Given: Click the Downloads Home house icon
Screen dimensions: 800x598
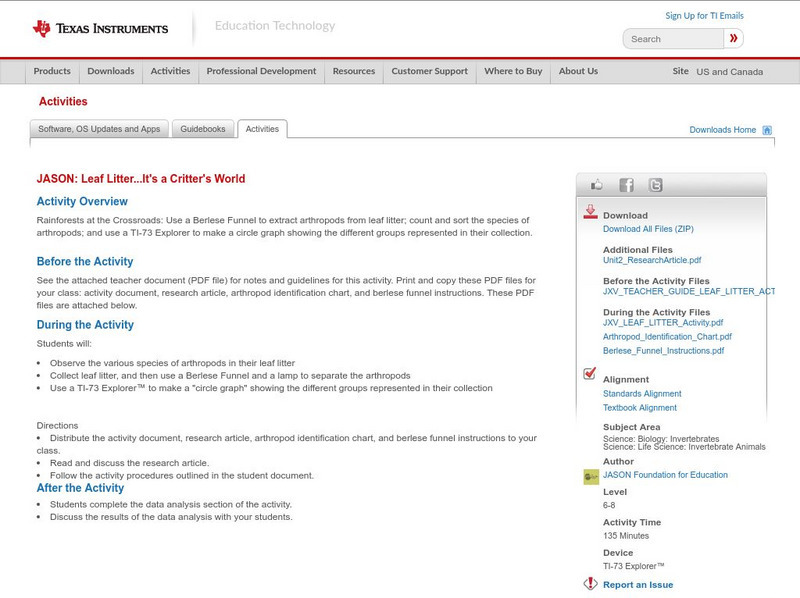Looking at the screenshot, I should [767, 130].
